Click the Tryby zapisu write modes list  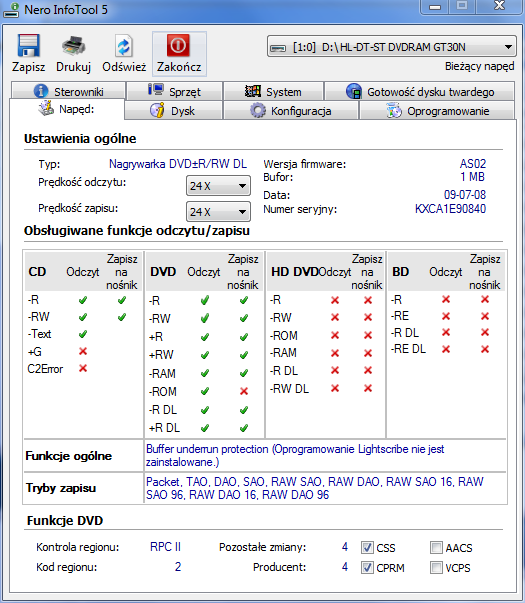pos(314,488)
